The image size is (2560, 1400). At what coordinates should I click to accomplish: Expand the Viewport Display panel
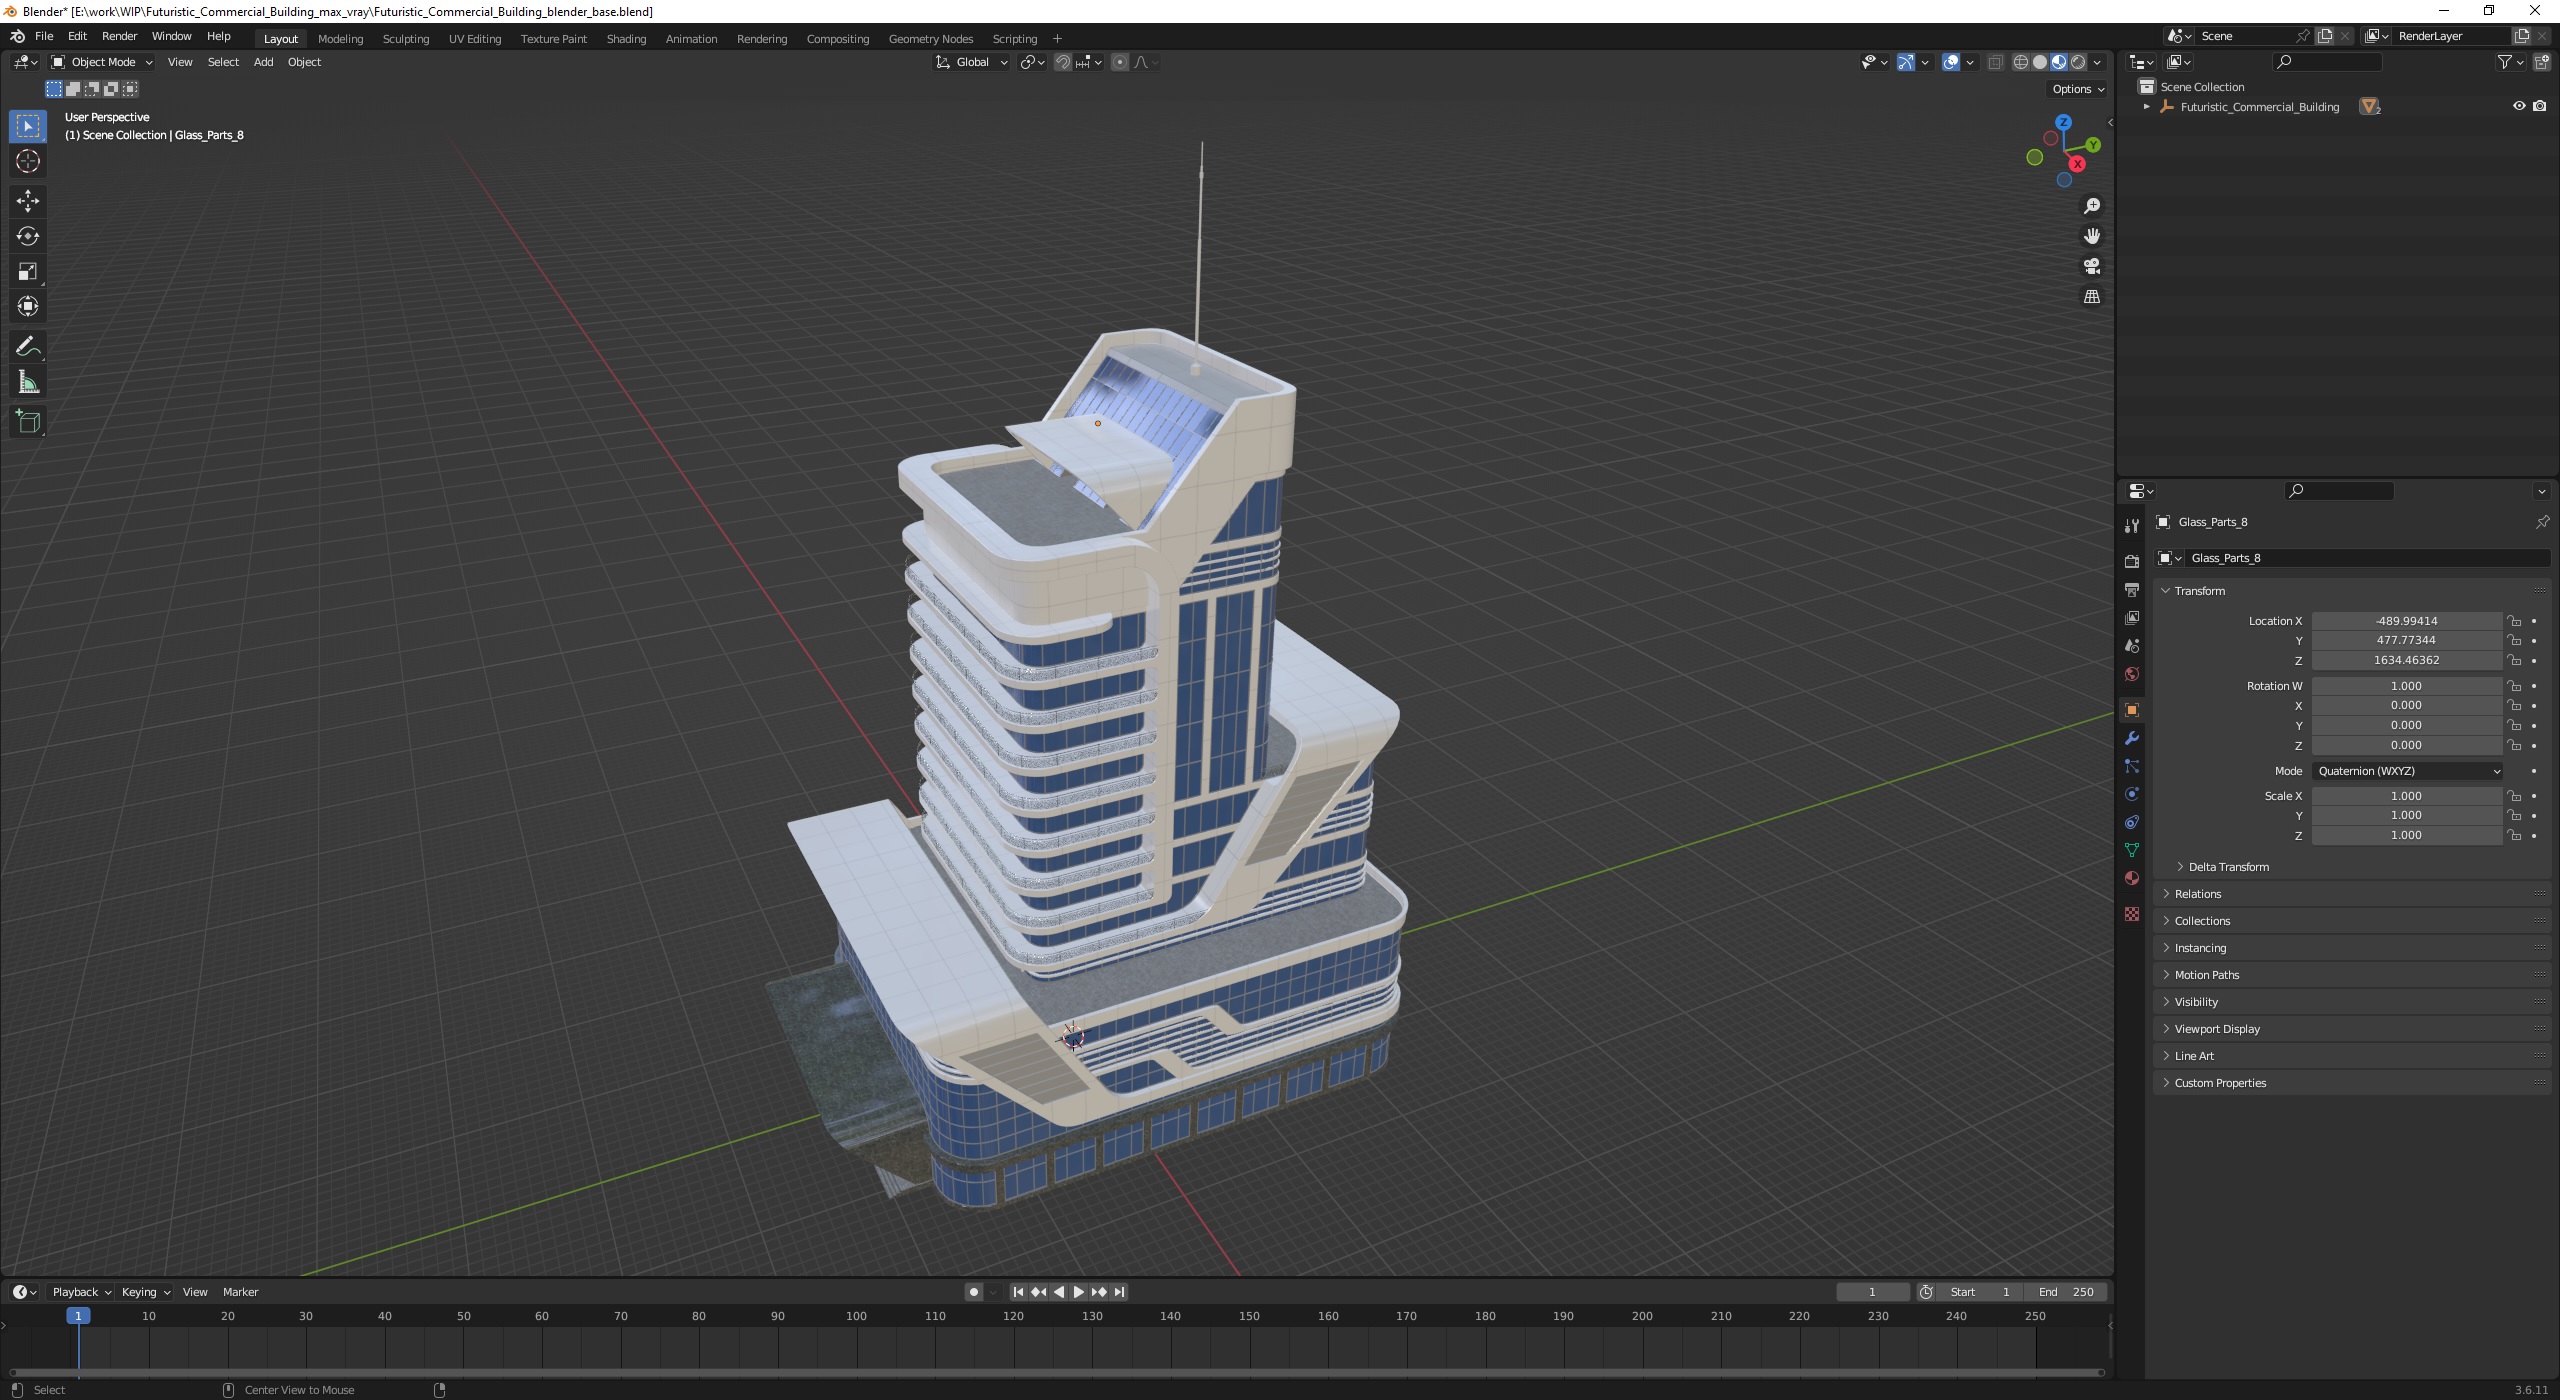coord(2217,1029)
